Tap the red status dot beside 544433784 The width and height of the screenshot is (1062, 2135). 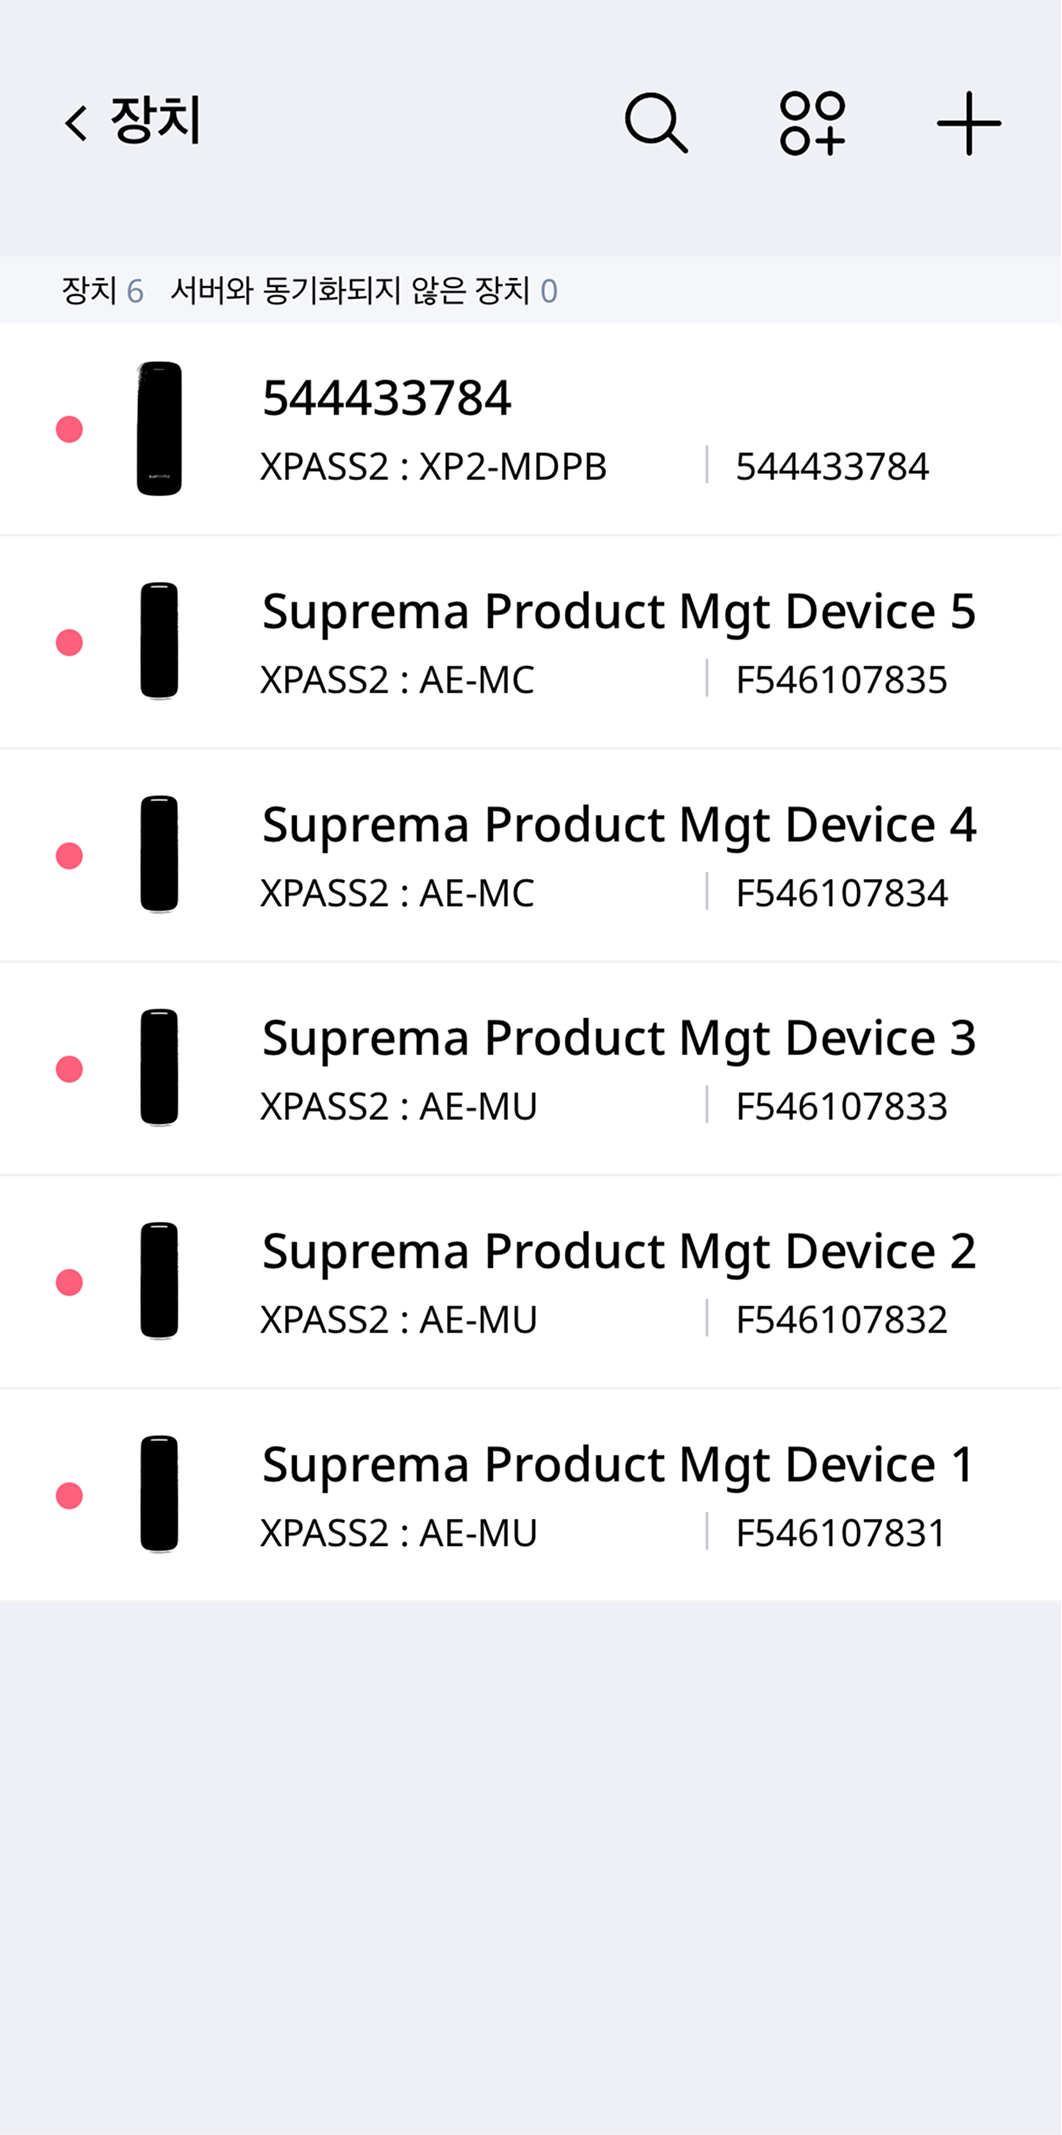pos(69,429)
